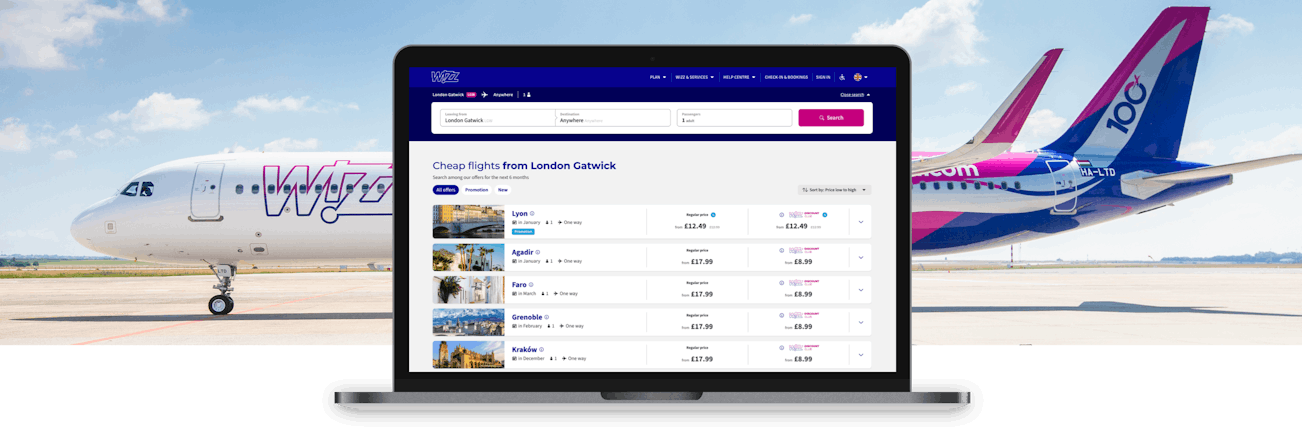Click the info icon beside Agadir

538,252
